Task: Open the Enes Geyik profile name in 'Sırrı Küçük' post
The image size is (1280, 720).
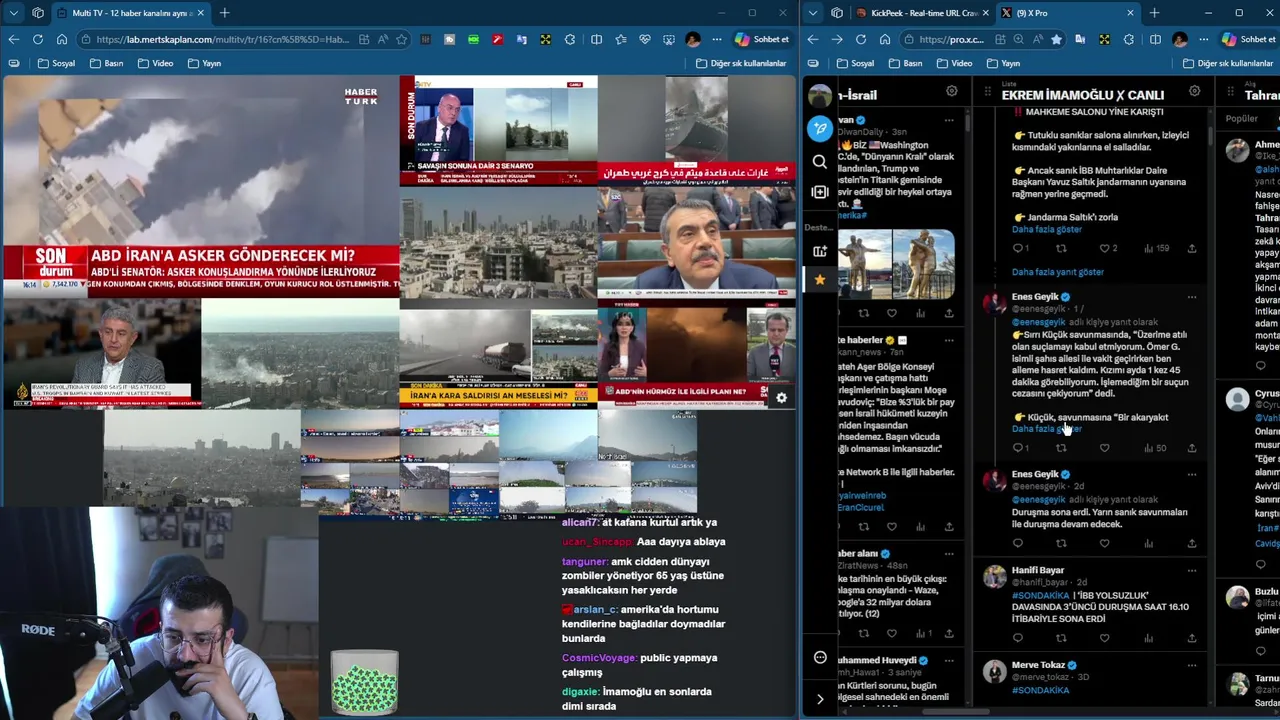Action: pos(1035,297)
